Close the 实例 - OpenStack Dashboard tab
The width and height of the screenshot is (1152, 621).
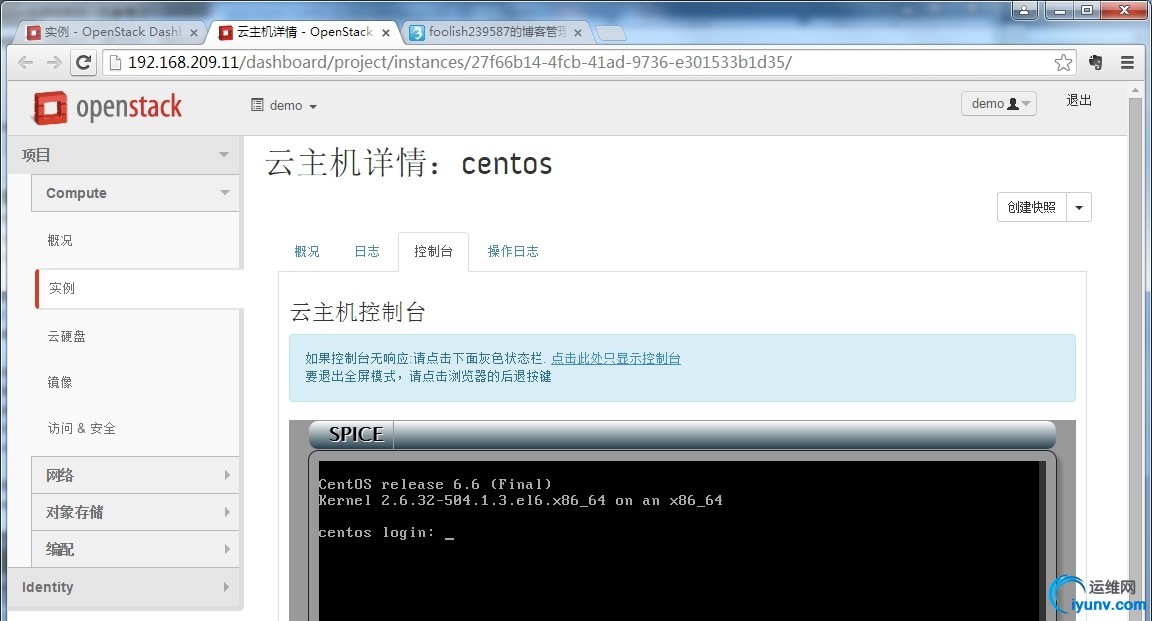click(194, 32)
